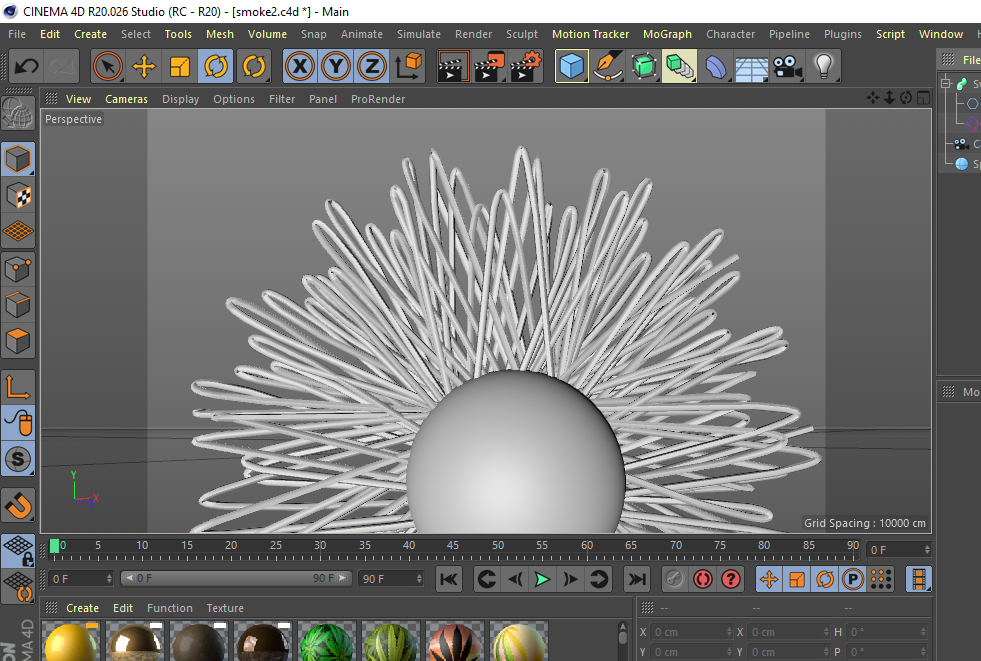Click the greyed Redo arrow icon
Viewport: 981px width, 661px height.
click(x=61, y=66)
